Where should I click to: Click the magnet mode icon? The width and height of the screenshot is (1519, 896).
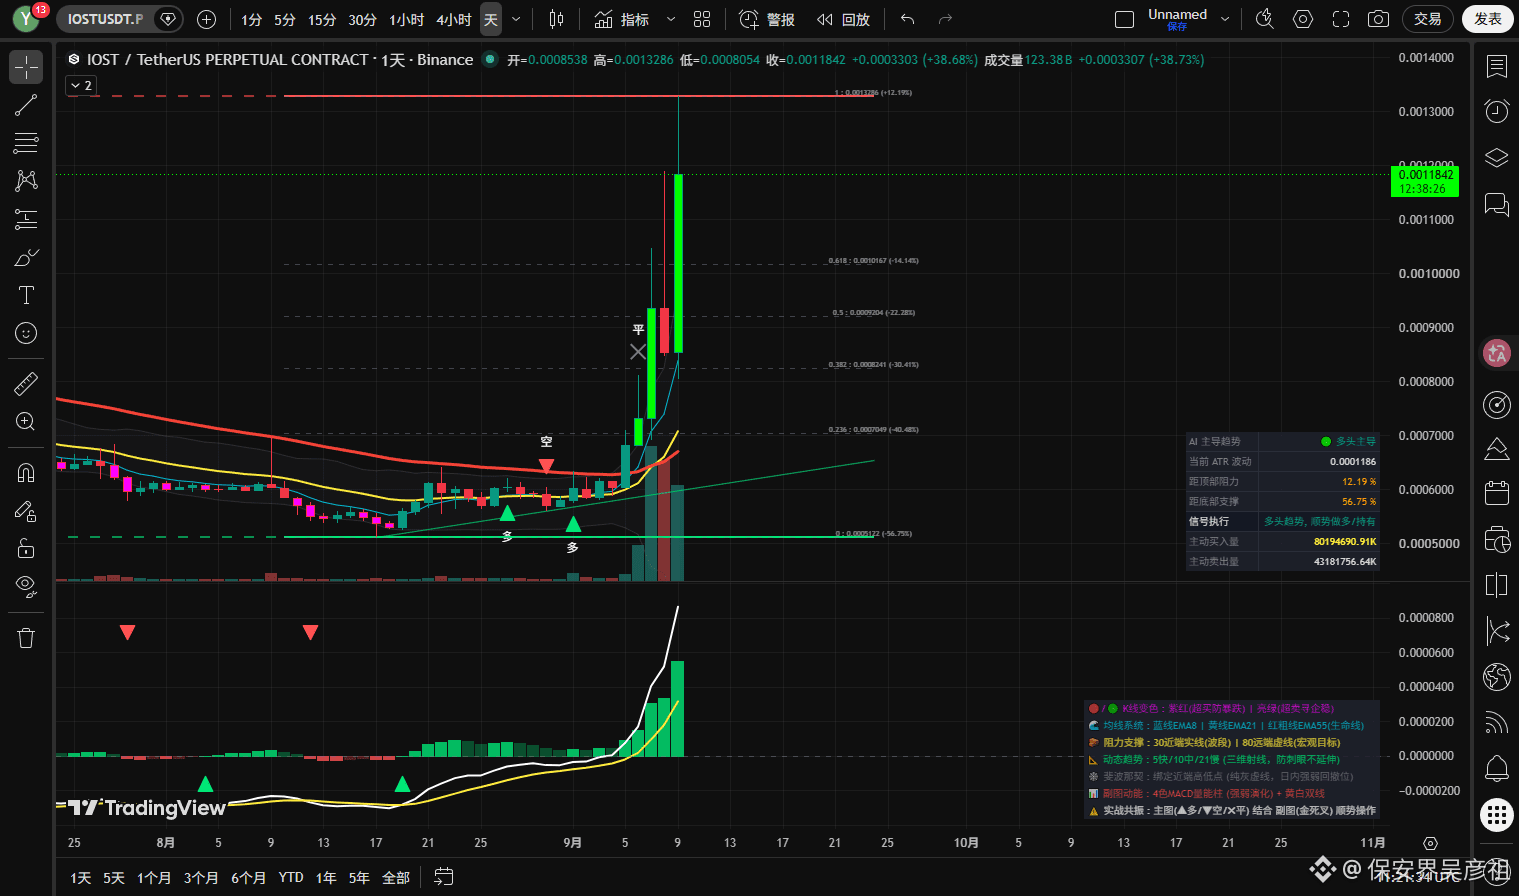click(26, 473)
